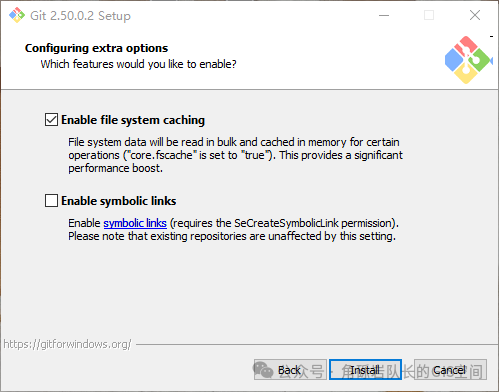This screenshot has height=392, width=499.
Task: Click the "Which features would you like to enable?" subtitle
Action: (x=138, y=64)
